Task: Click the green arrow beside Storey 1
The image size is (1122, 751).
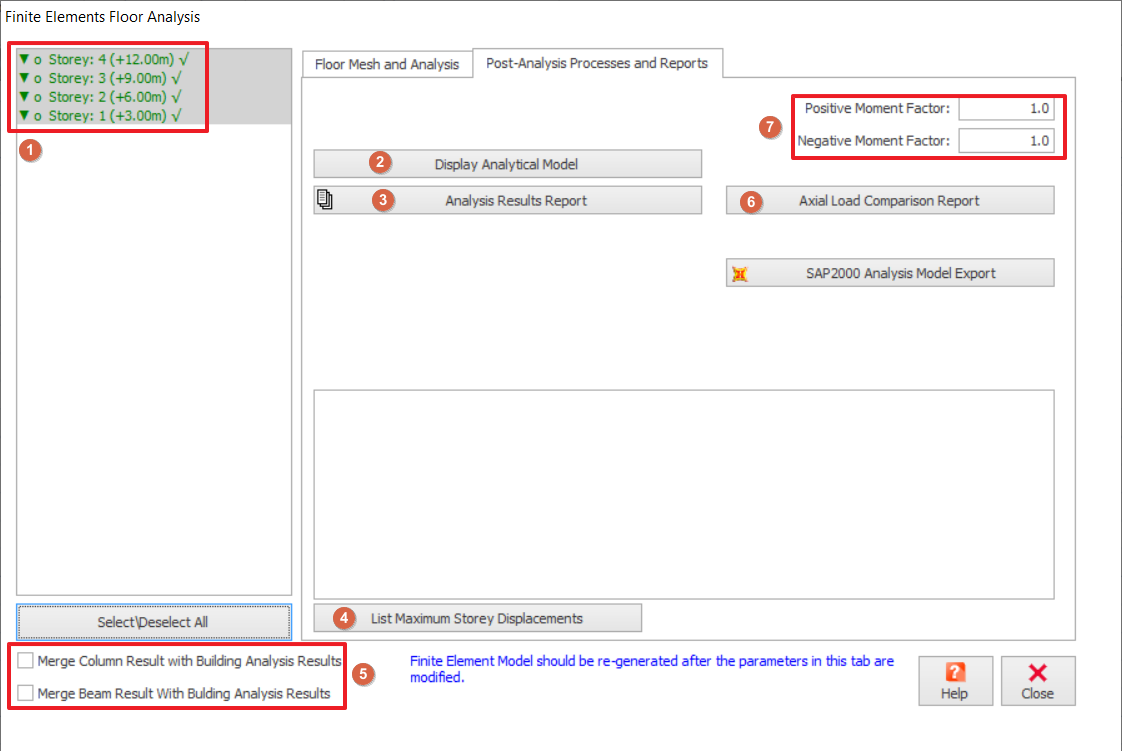Action: point(24,116)
